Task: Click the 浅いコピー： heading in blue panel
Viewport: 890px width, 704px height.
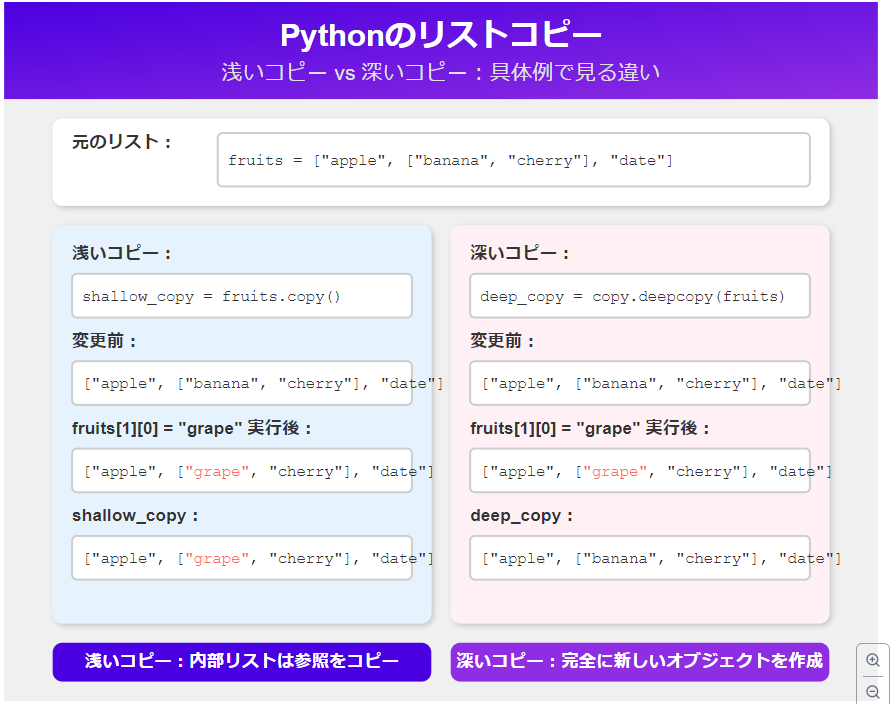Action: [122, 253]
